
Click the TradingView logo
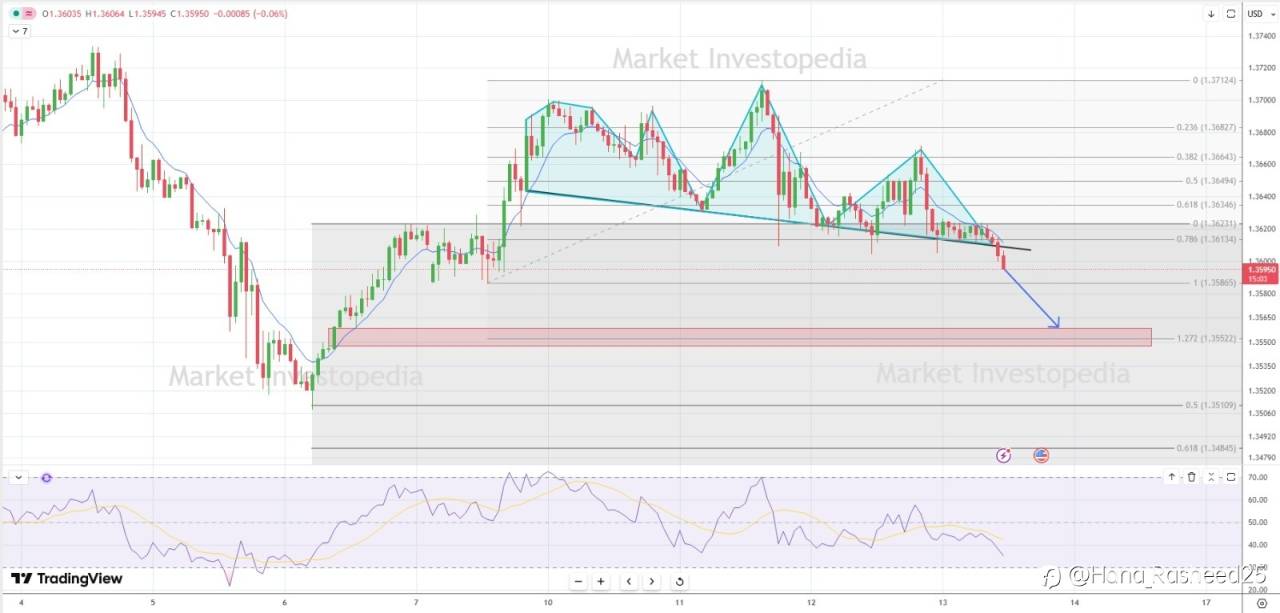click(x=67, y=578)
